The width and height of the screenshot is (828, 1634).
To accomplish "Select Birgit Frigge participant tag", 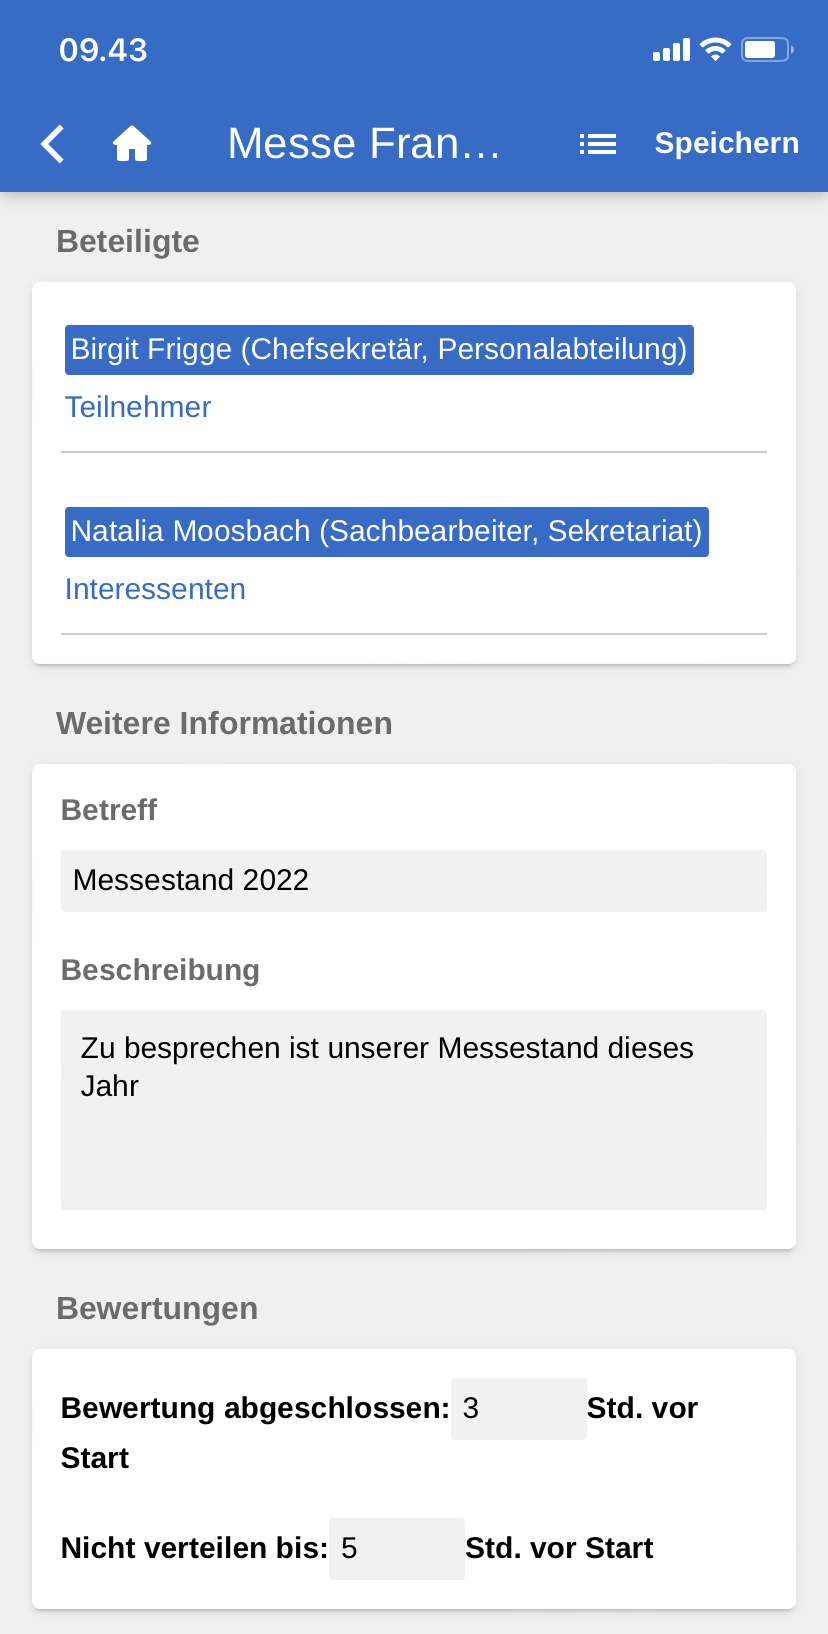I will point(379,350).
